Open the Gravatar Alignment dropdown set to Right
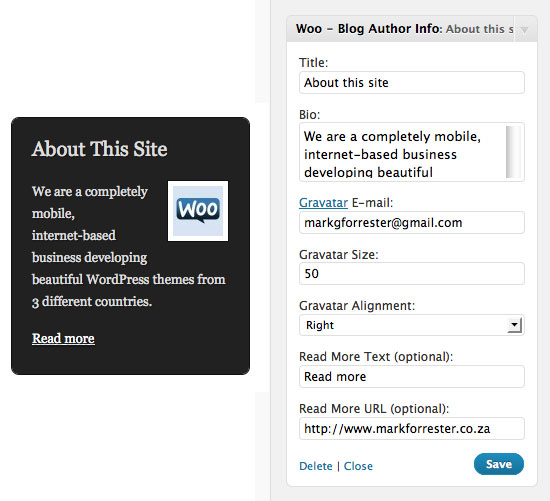 pyautogui.click(x=412, y=325)
